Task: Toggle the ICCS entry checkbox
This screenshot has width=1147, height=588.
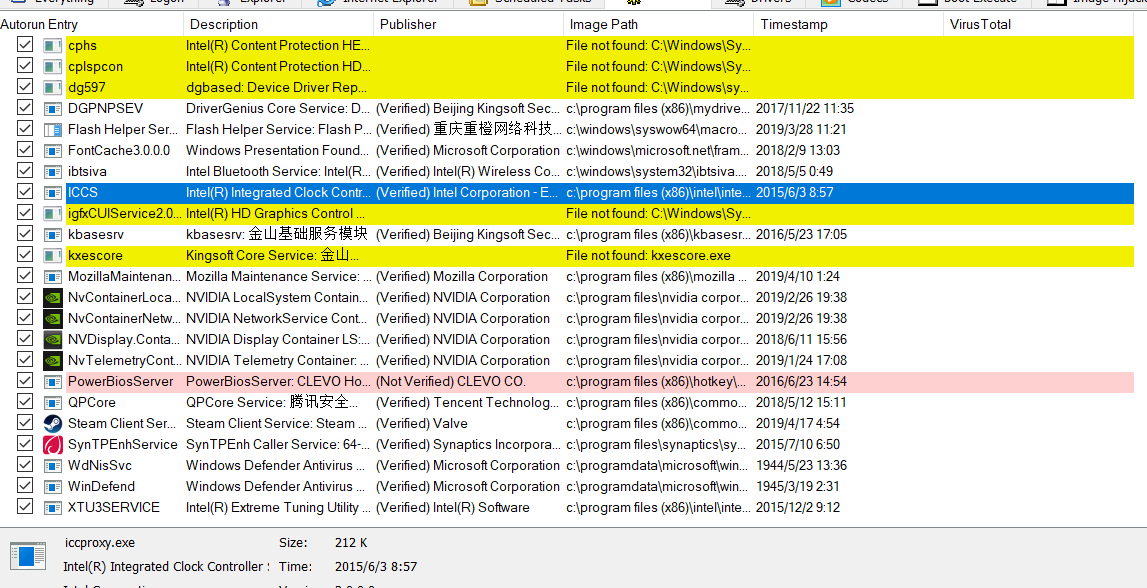Action: pos(25,192)
